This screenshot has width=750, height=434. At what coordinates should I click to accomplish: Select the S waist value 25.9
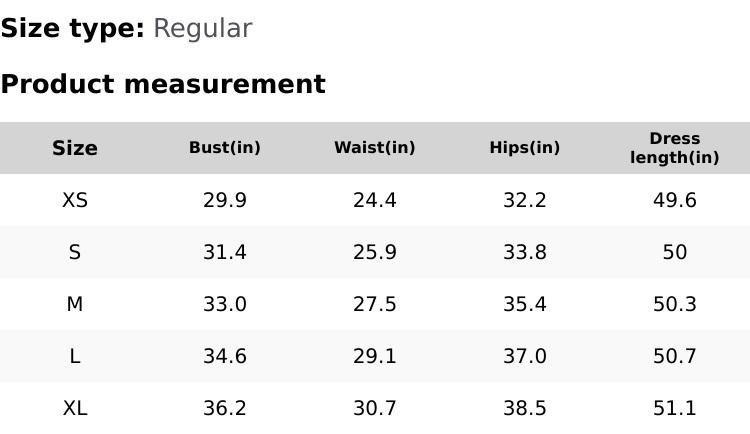click(x=375, y=252)
